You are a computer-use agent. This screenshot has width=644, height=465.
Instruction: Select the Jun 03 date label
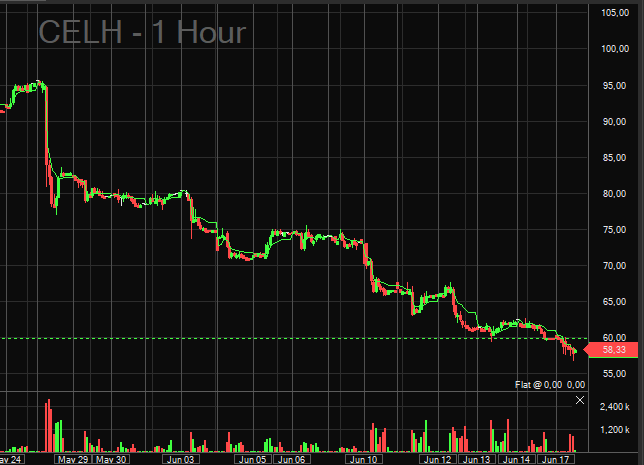(x=181, y=460)
